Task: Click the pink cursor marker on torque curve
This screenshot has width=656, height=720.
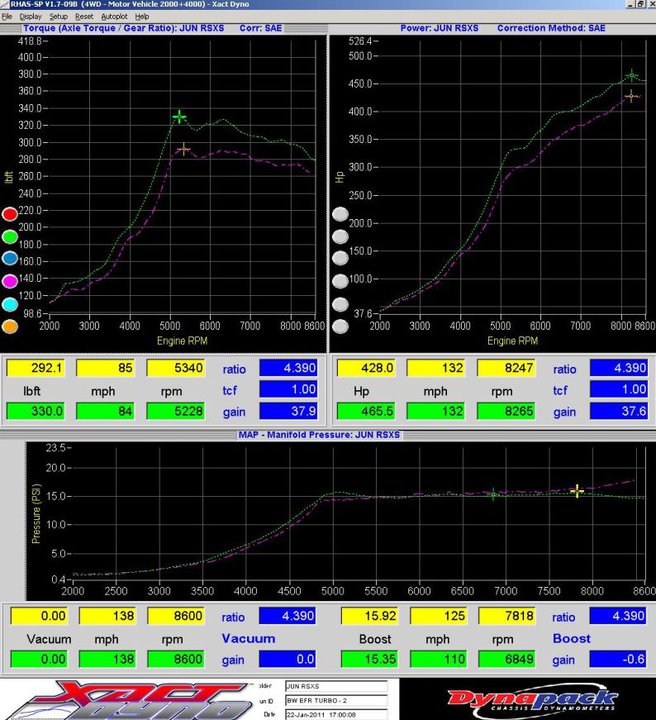Action: [x=183, y=149]
